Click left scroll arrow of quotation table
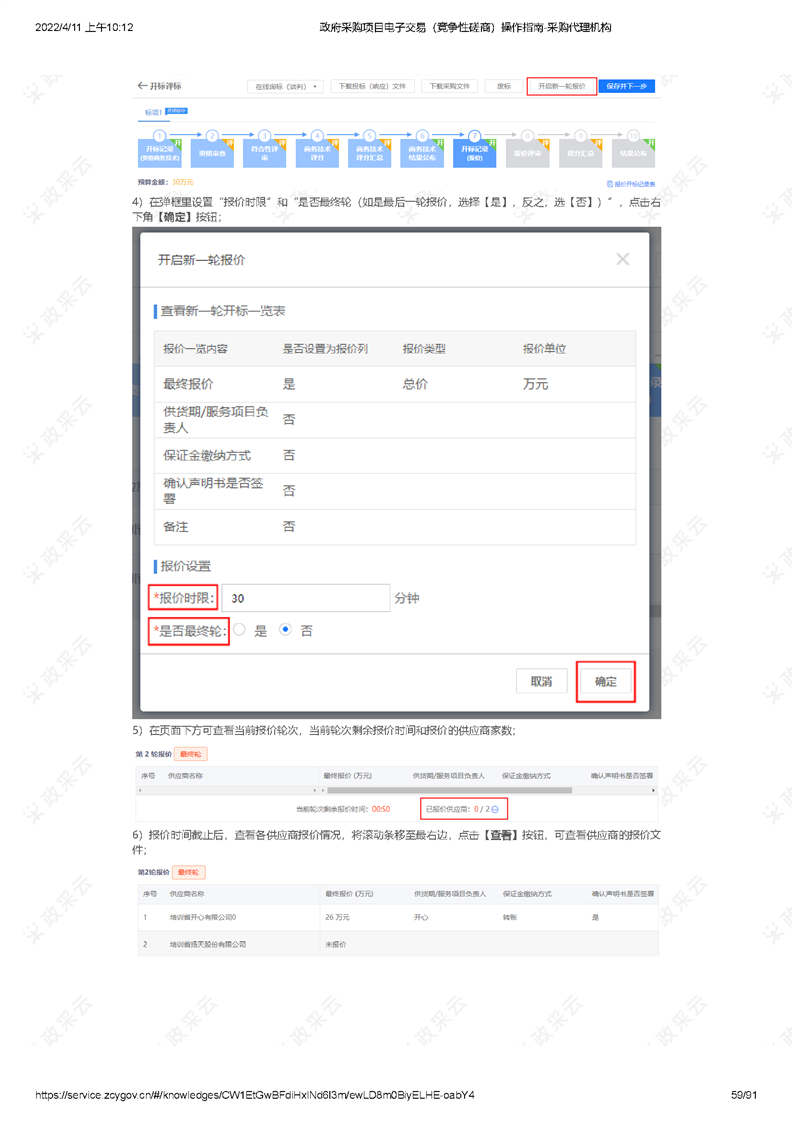This screenshot has width=793, height=1121. pyautogui.click(x=138, y=790)
